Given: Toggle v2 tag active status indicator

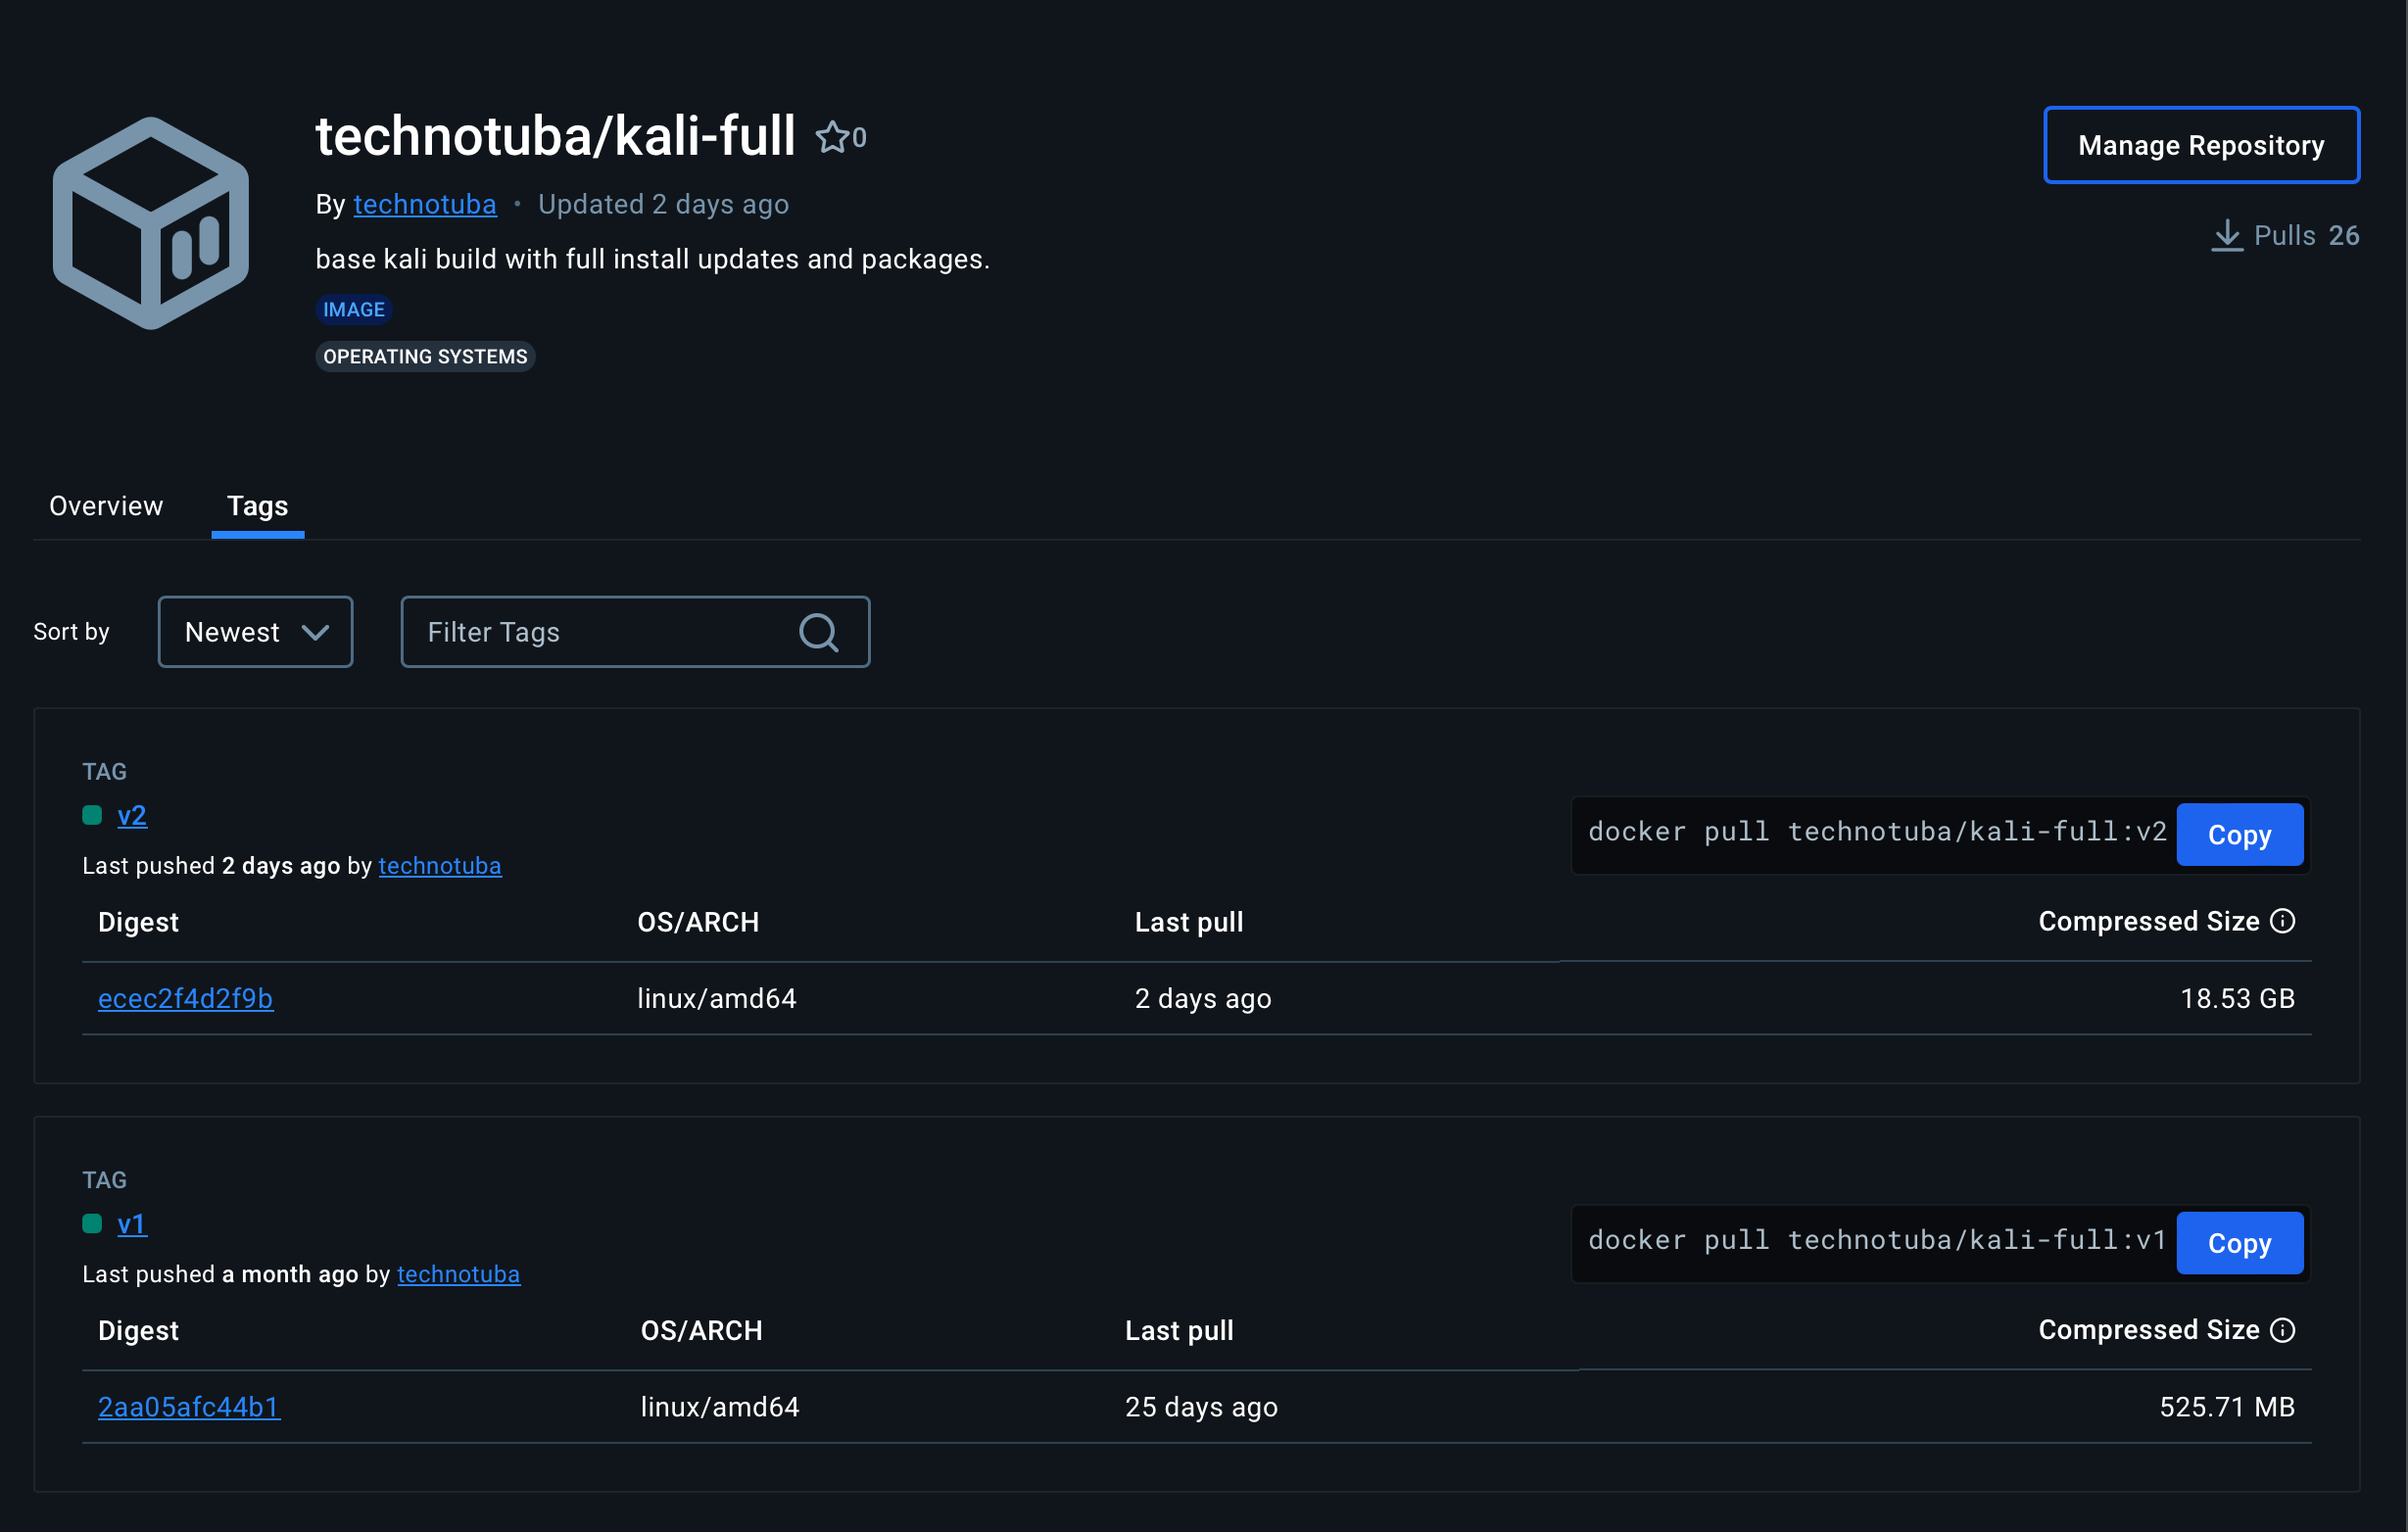Looking at the screenshot, I should click(x=93, y=816).
